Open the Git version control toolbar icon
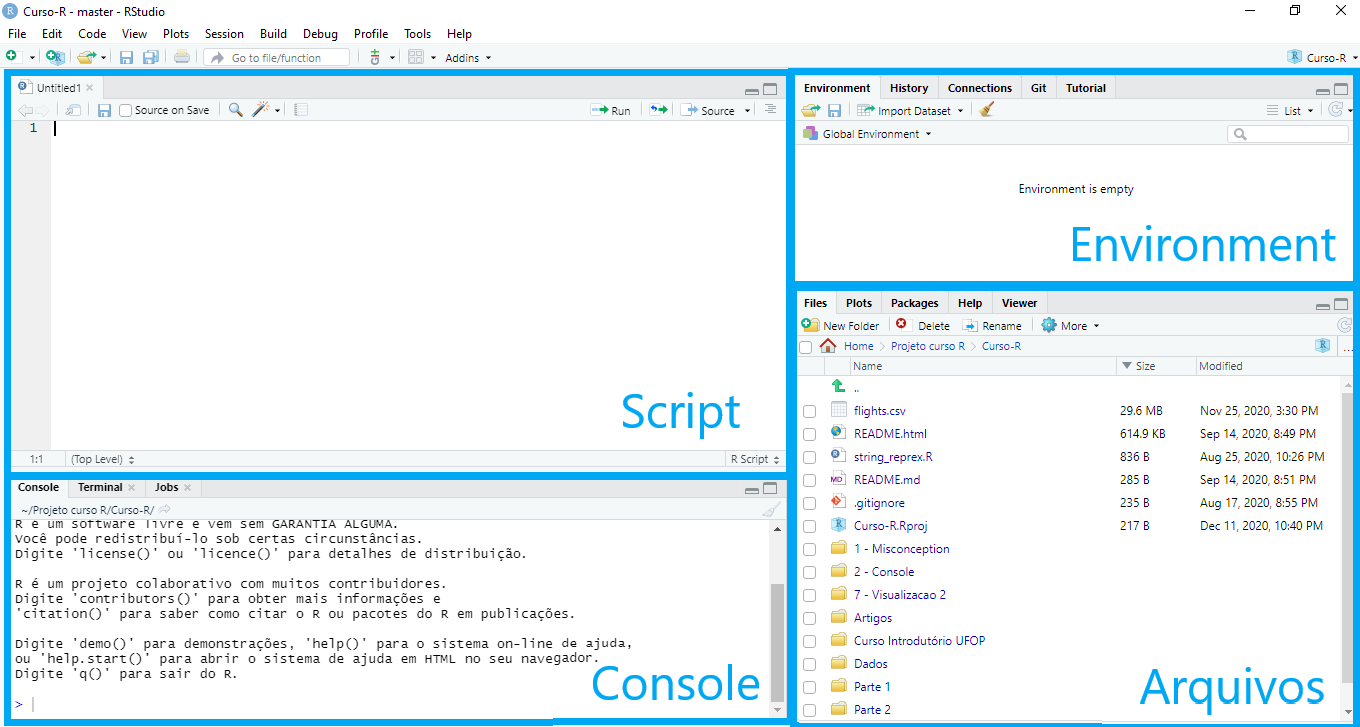The width and height of the screenshot is (1360, 727). [375, 57]
